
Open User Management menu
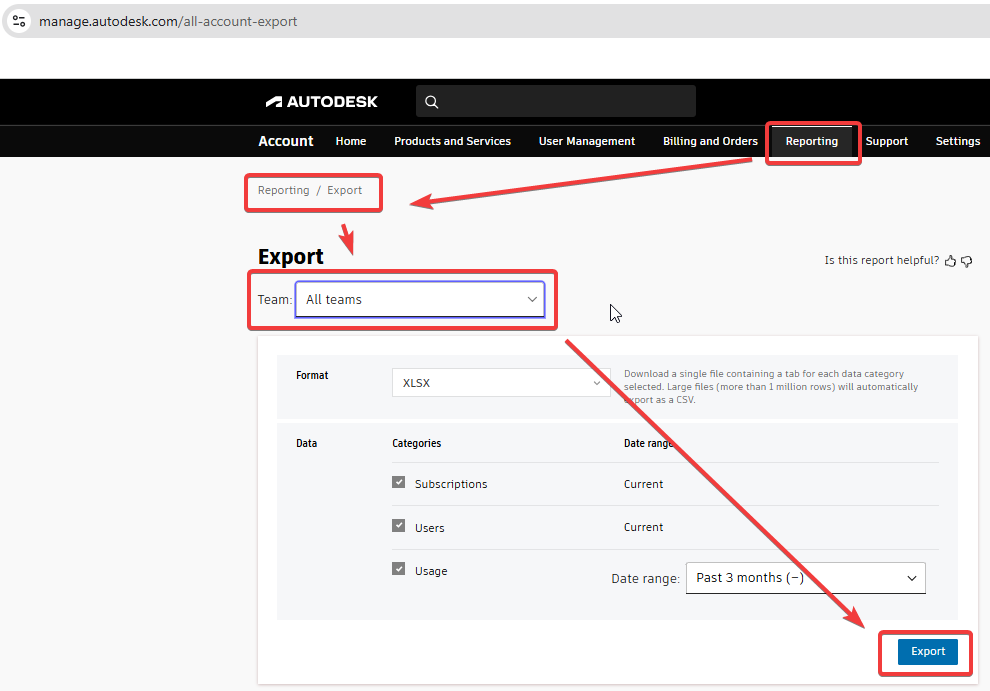[587, 141]
